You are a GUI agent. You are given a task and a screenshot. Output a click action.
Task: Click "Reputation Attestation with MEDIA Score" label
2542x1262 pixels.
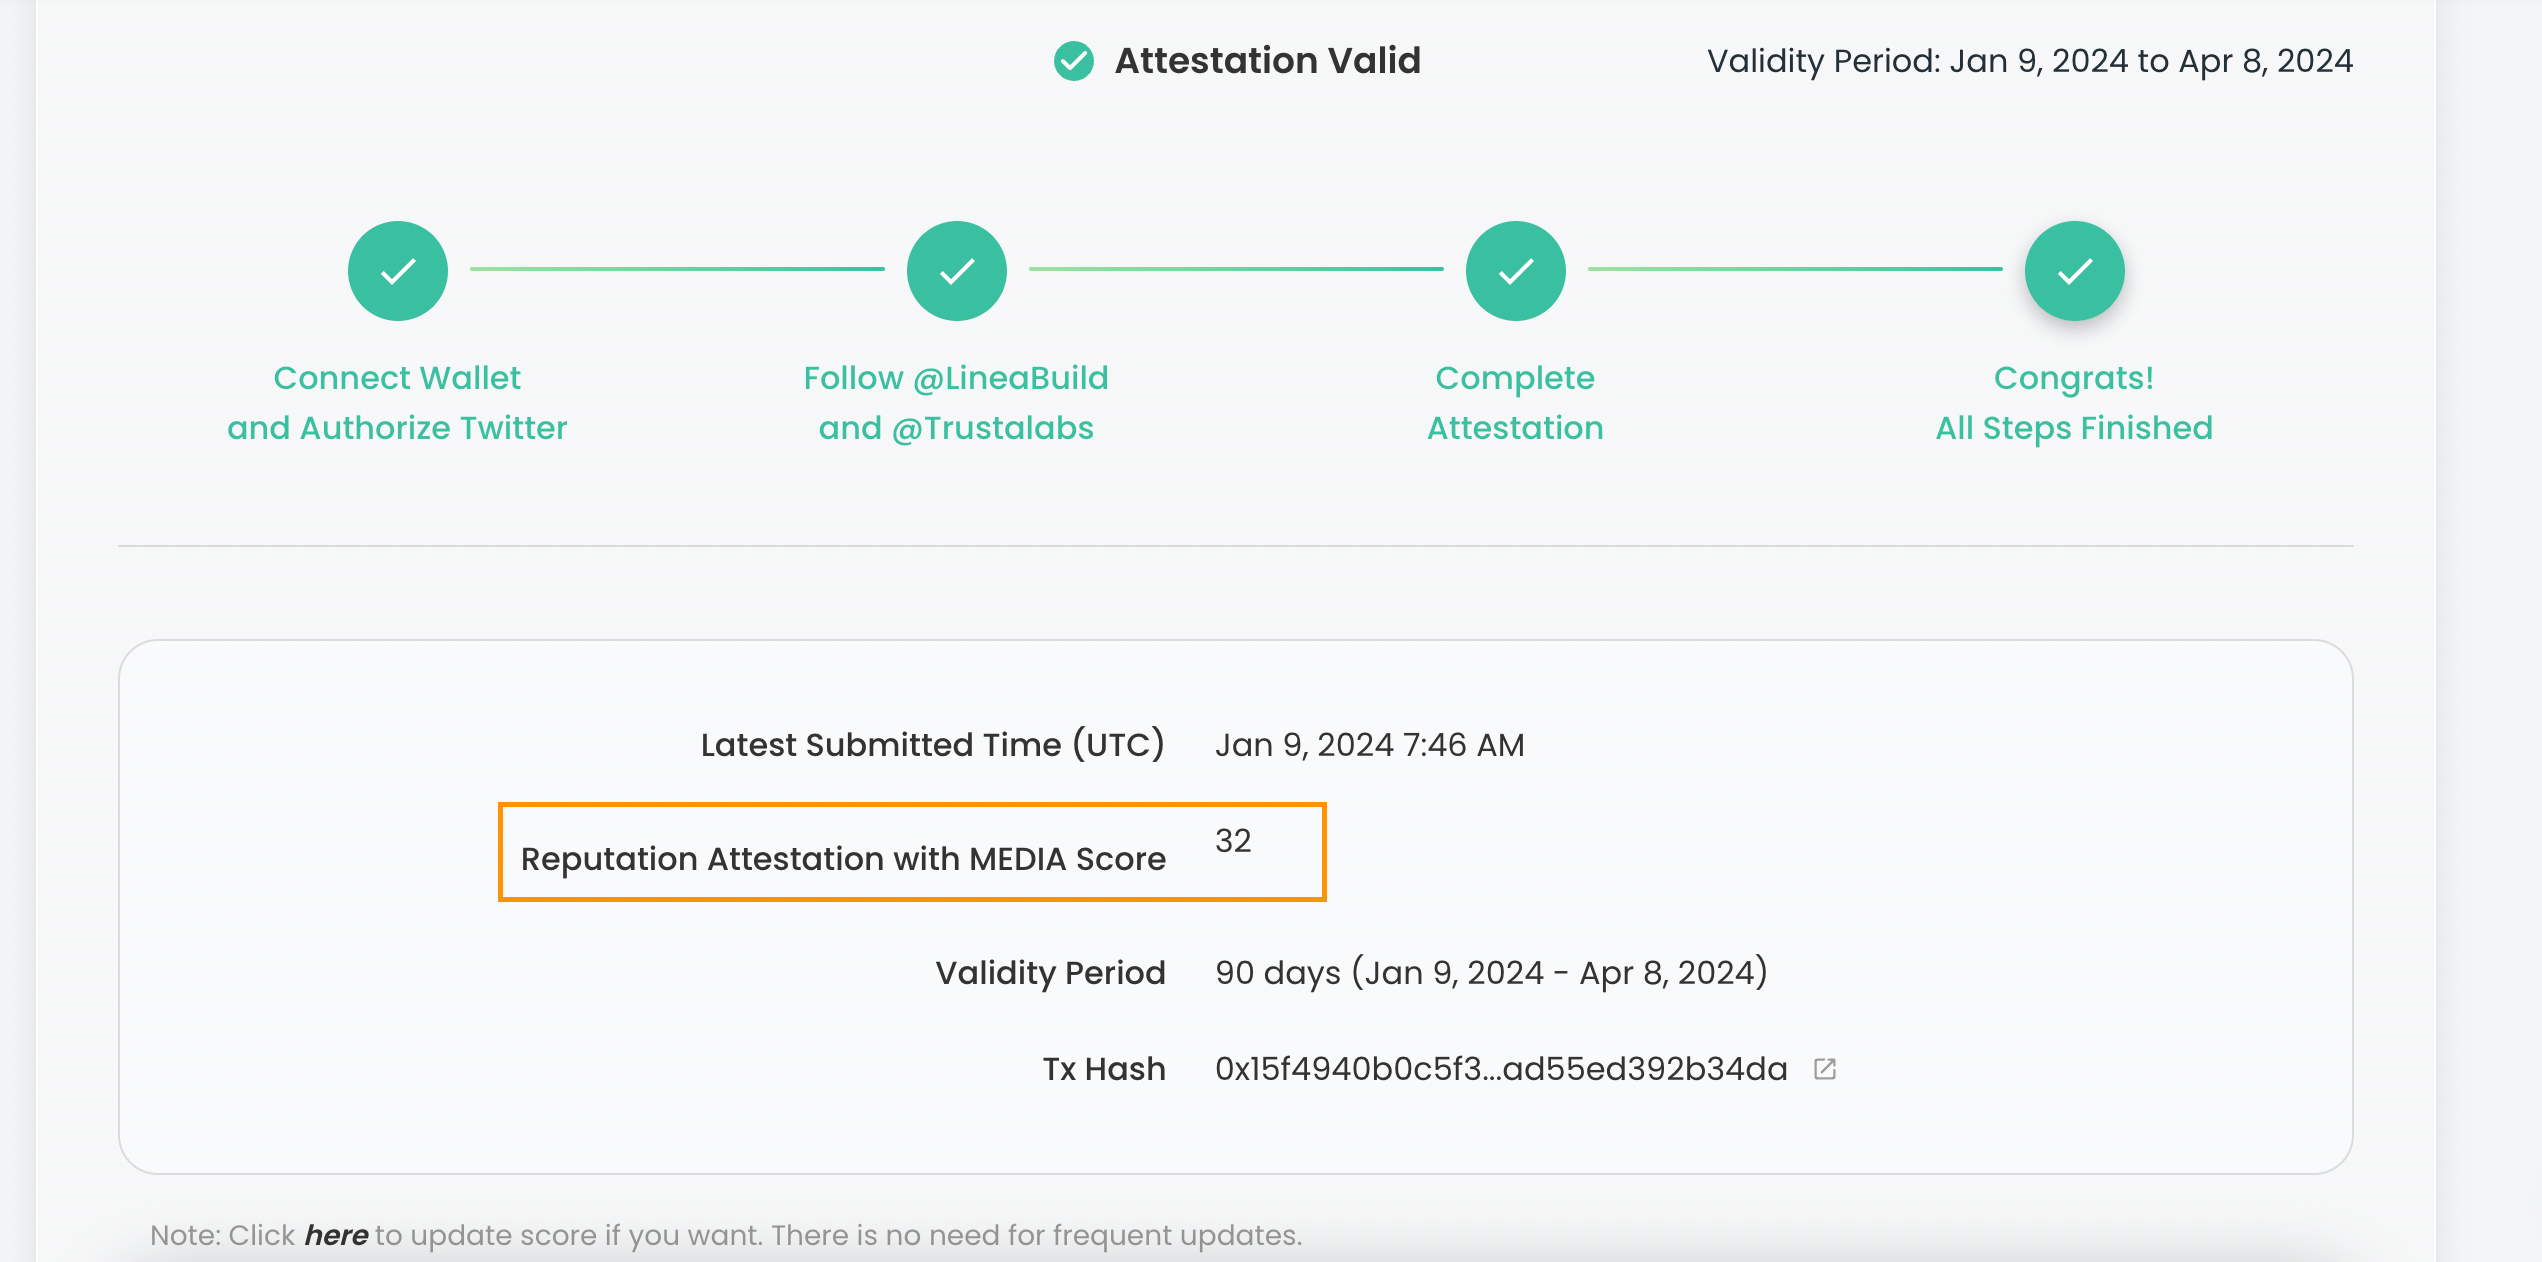[843, 859]
